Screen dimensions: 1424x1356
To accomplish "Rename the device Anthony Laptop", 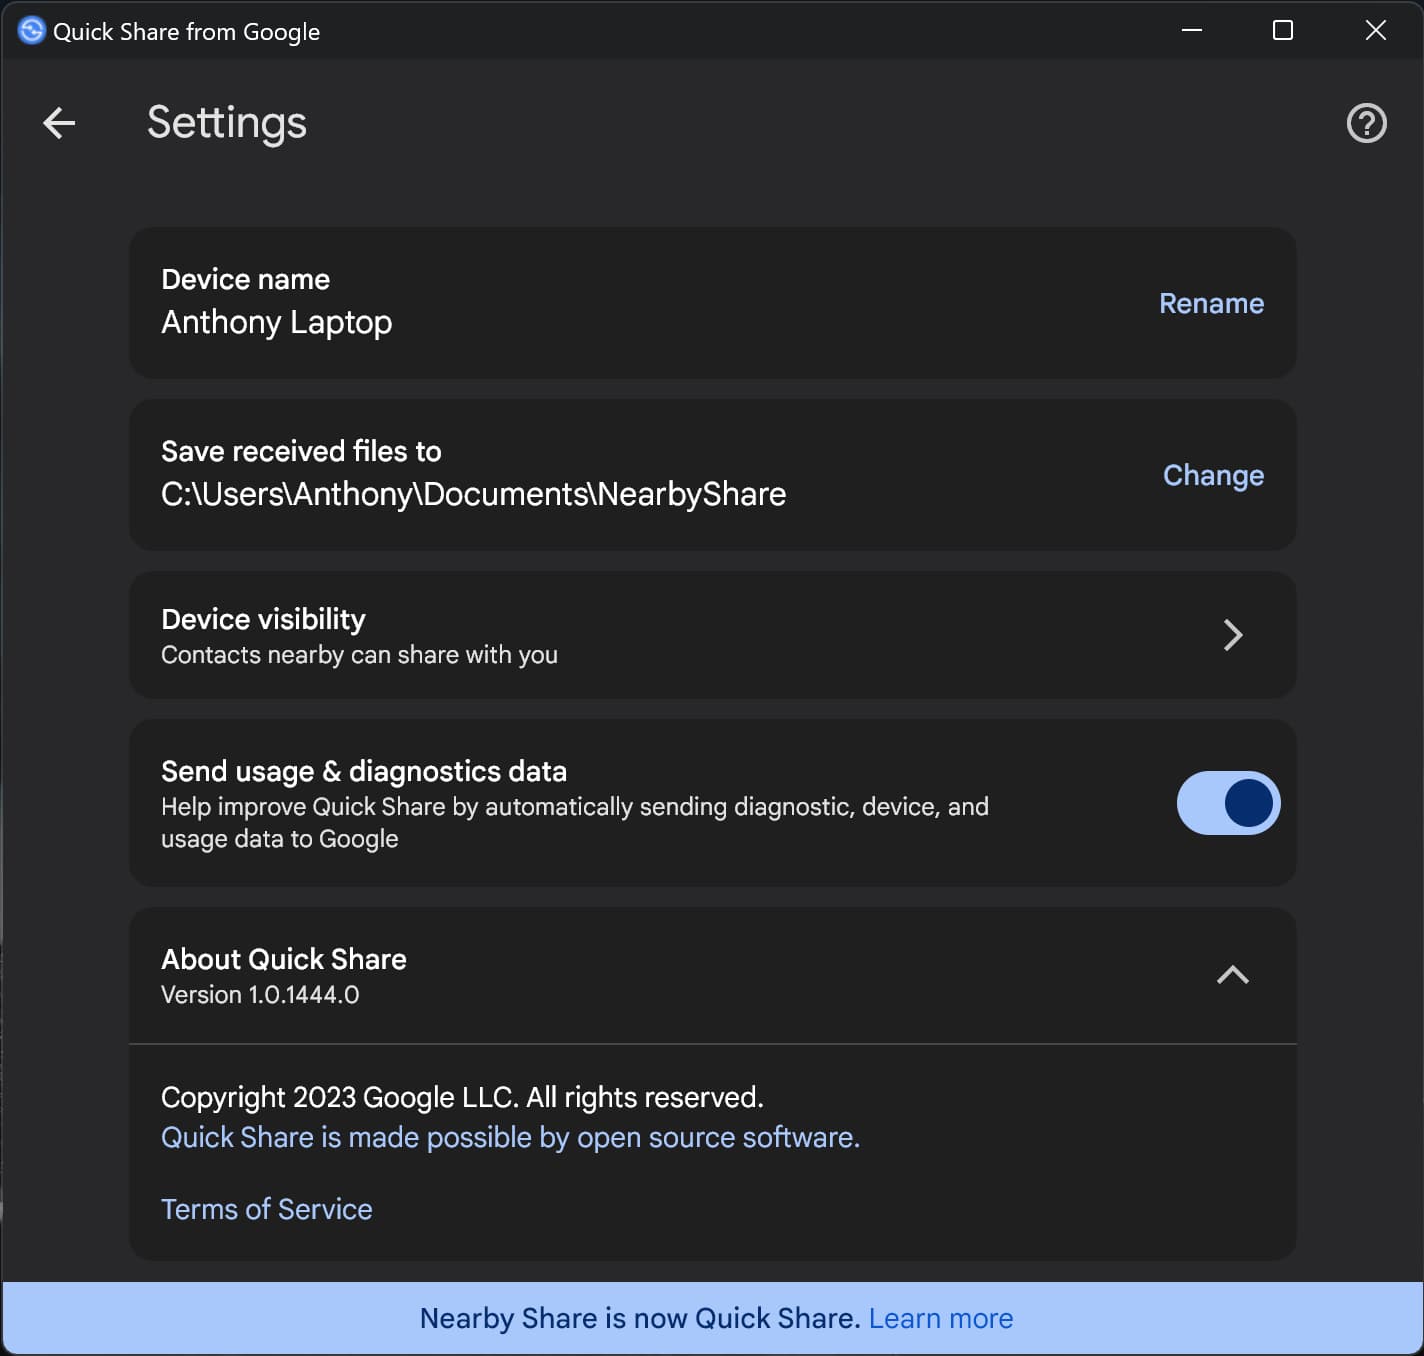I will click(1211, 303).
